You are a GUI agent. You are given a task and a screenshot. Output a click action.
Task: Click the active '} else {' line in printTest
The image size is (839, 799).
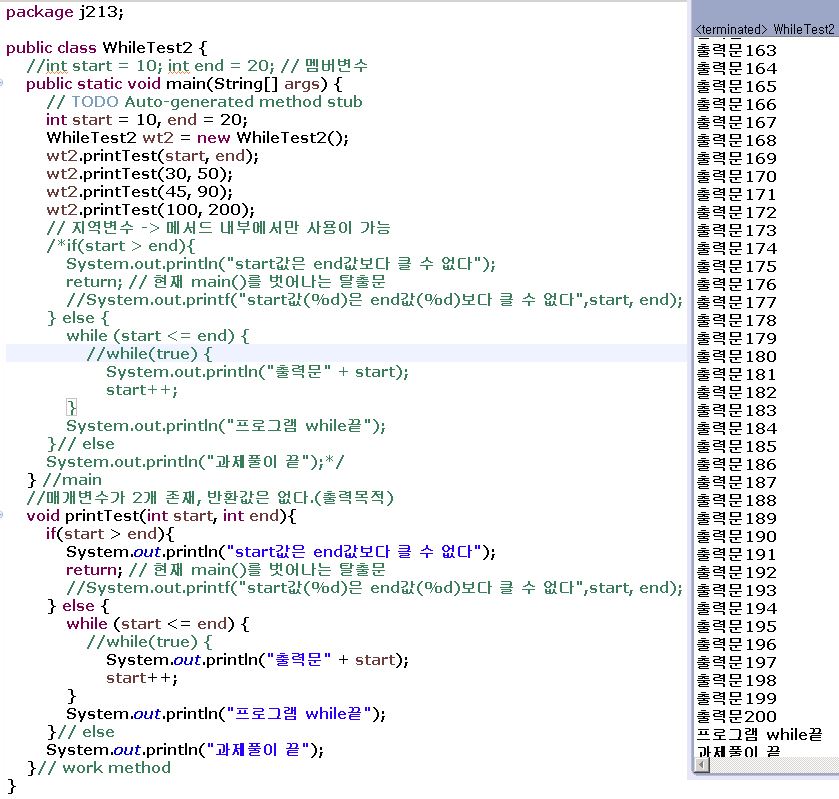pyautogui.click(x=78, y=606)
